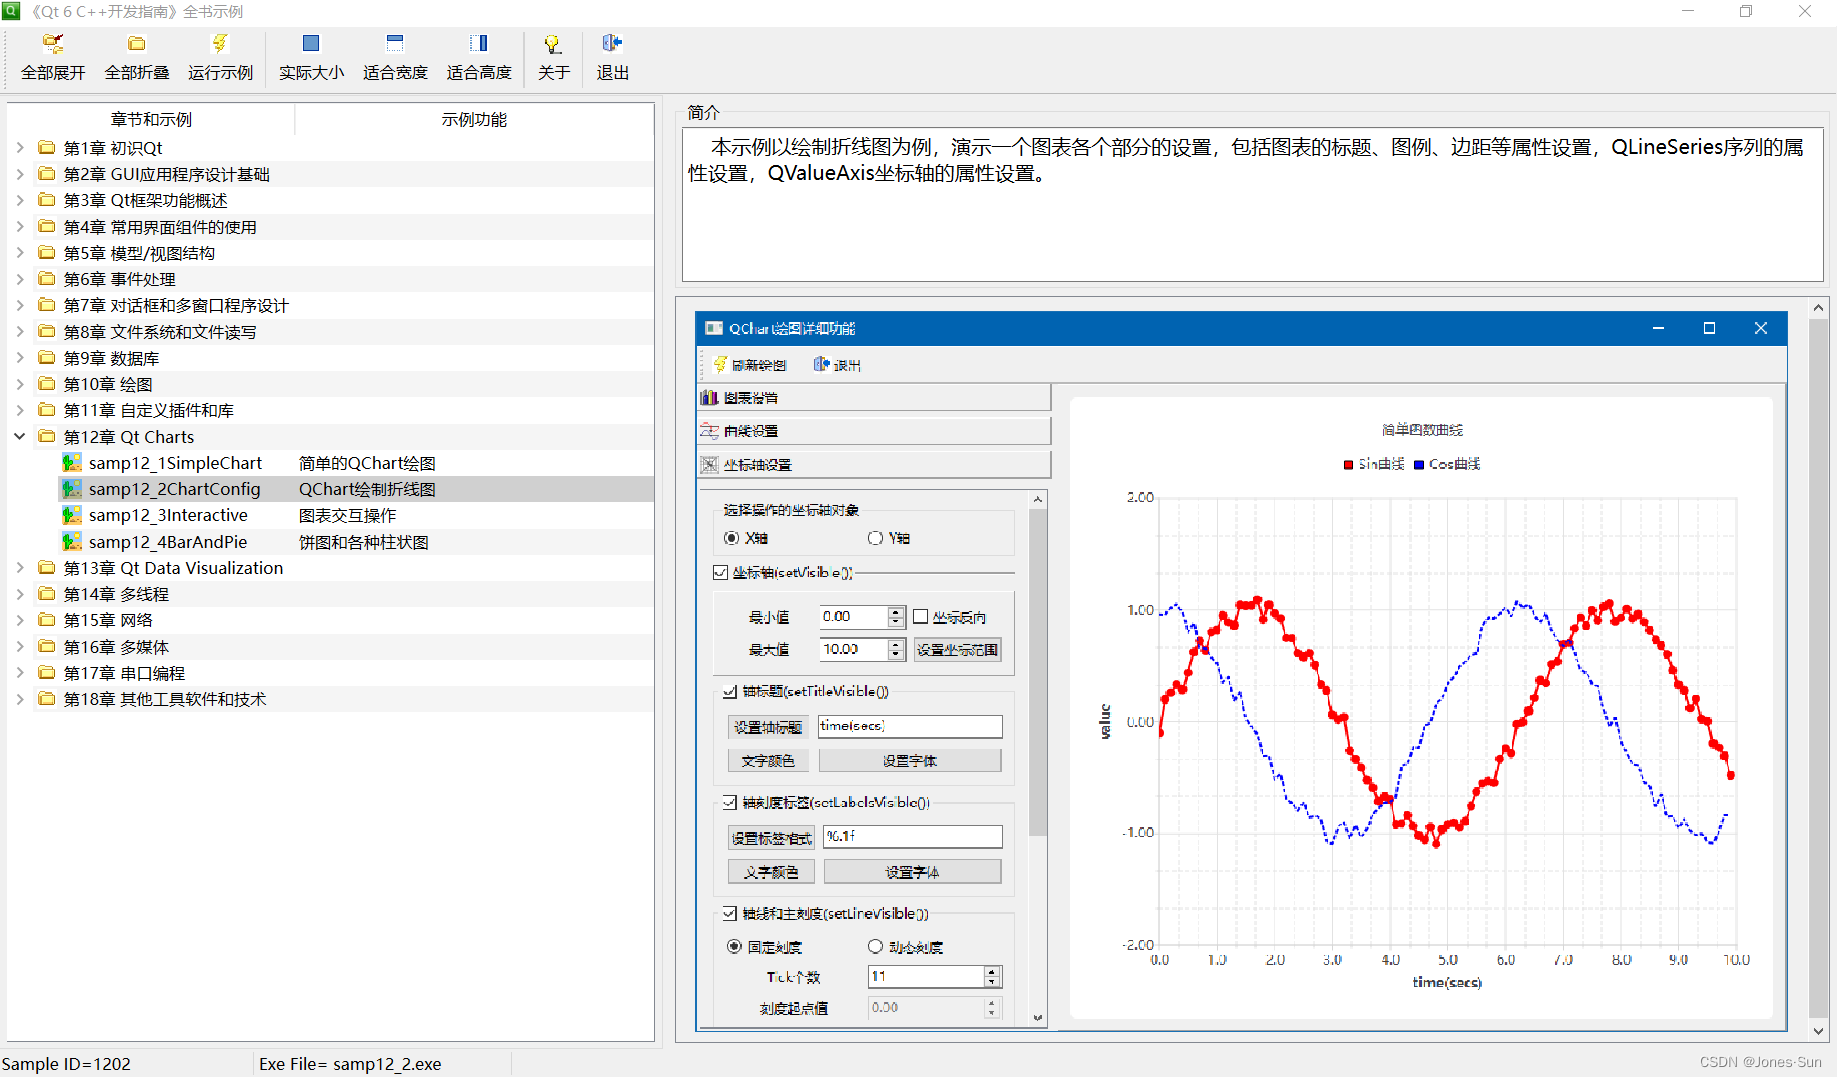Click the folder icon of 第9章 数据库

47,357
